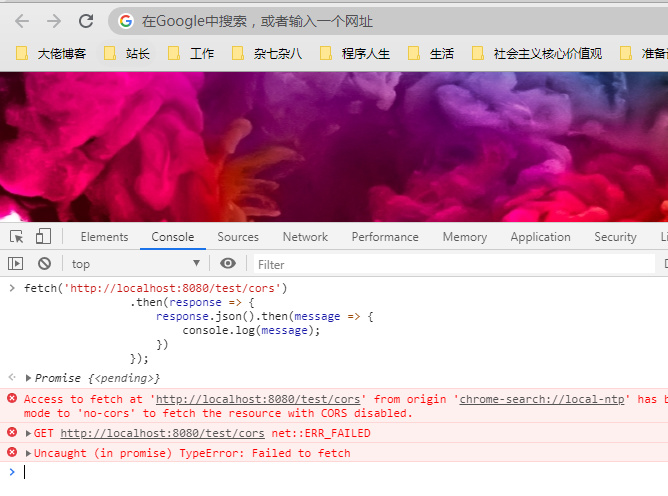Image resolution: width=668 pixels, height=496 pixels.
Task: Open the 程序人生 bookmark folder
Action: pos(355,54)
